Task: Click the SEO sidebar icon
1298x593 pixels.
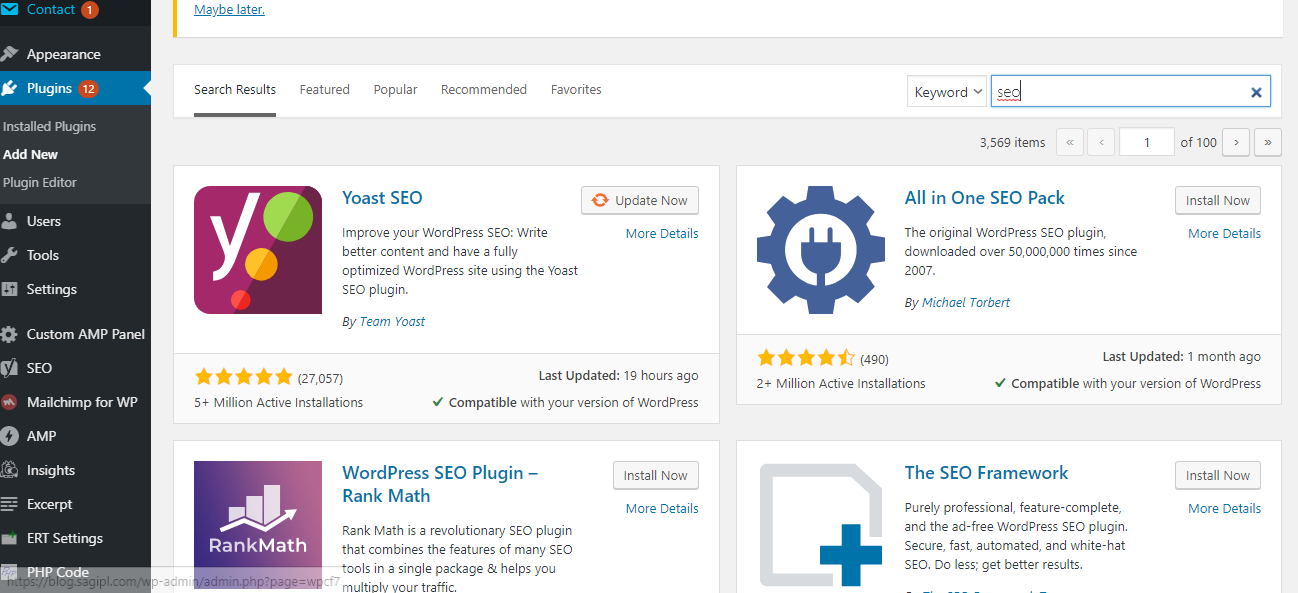Action: 14,368
